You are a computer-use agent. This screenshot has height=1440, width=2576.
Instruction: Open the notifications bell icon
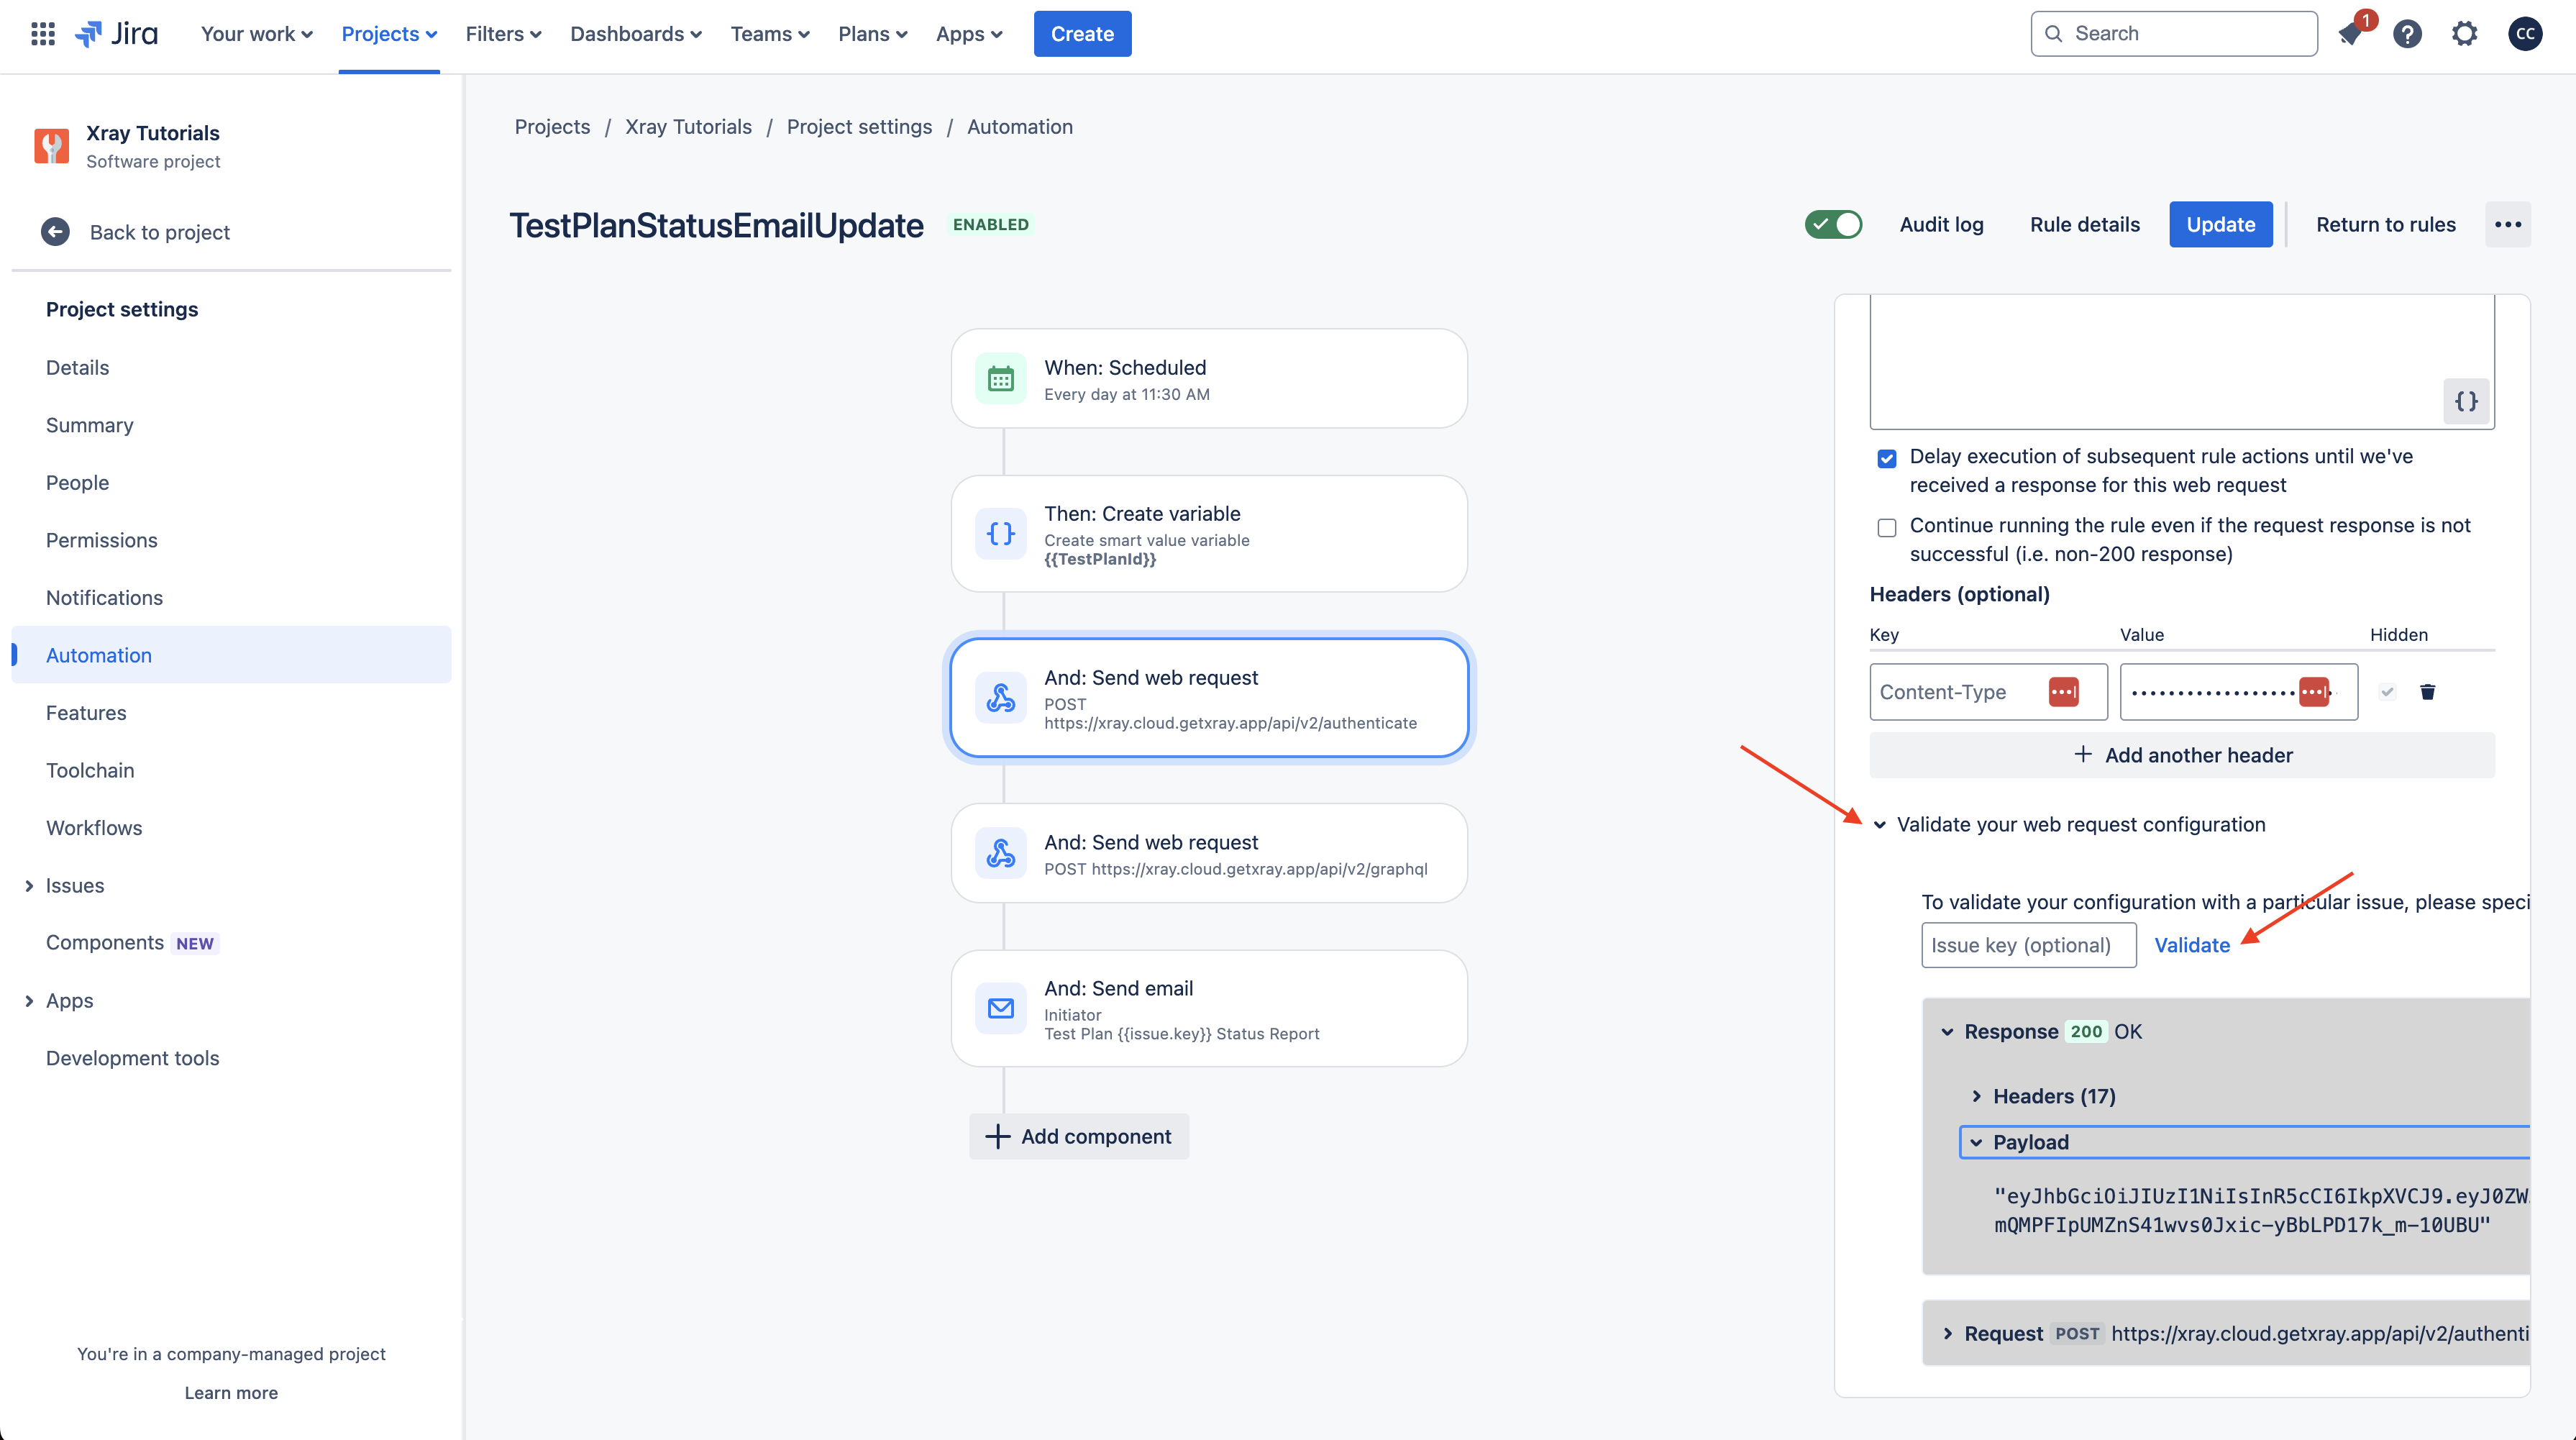2351,34
